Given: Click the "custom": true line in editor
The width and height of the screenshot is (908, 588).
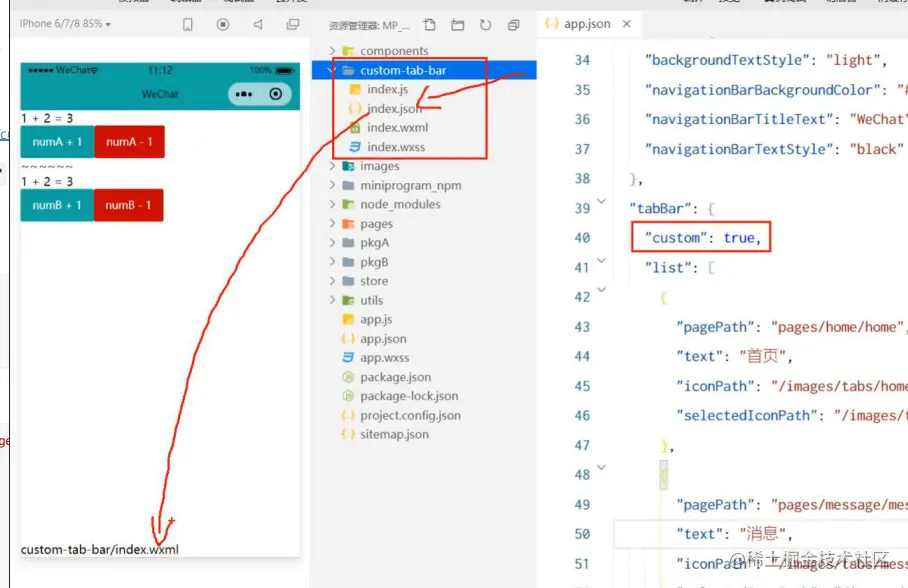Looking at the screenshot, I should (x=703, y=238).
